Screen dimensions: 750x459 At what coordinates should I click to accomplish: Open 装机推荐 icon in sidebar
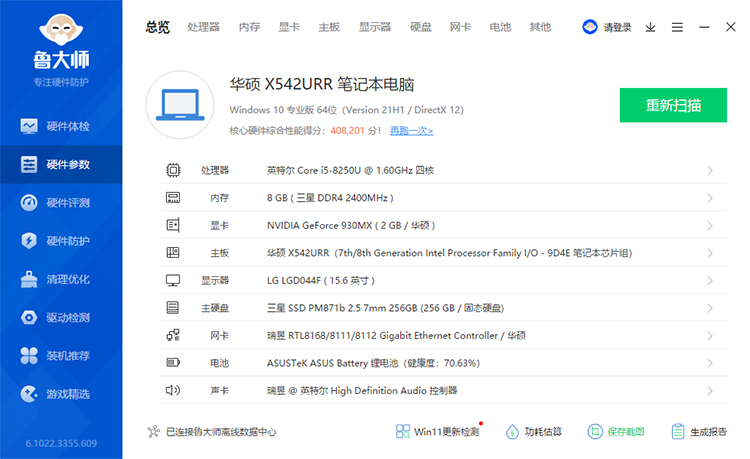click(x=29, y=356)
